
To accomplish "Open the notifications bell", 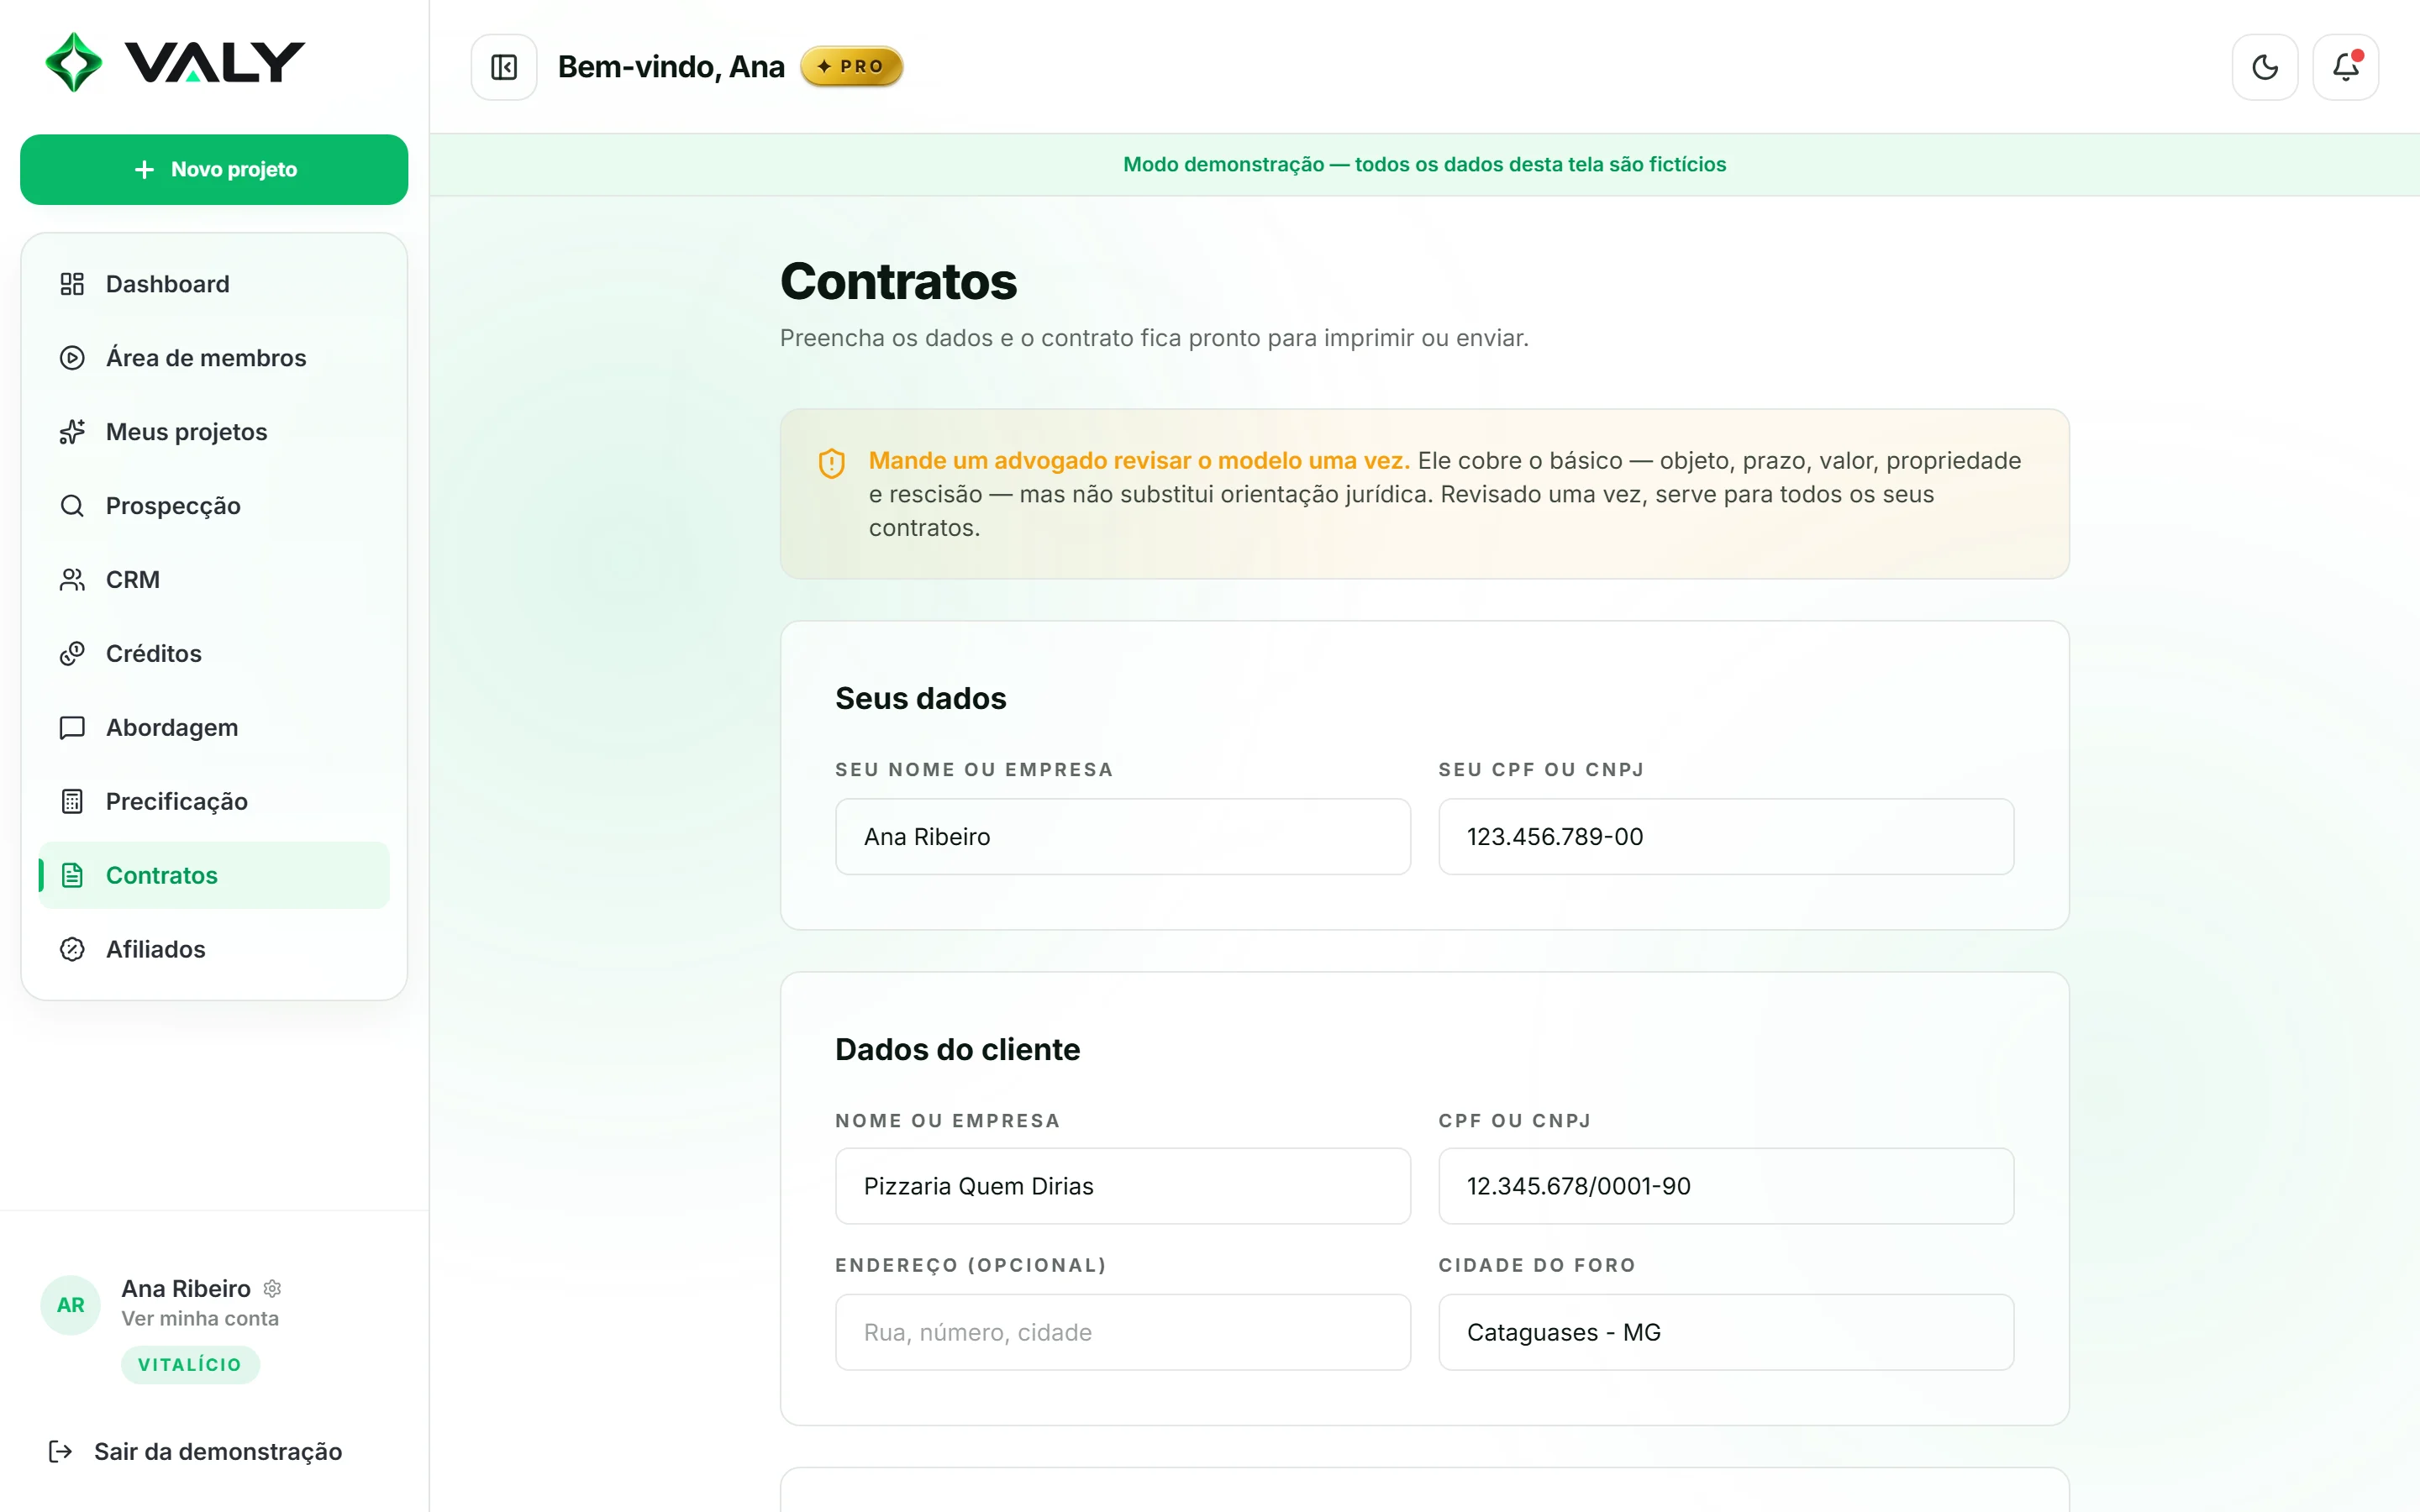I will click(2345, 67).
